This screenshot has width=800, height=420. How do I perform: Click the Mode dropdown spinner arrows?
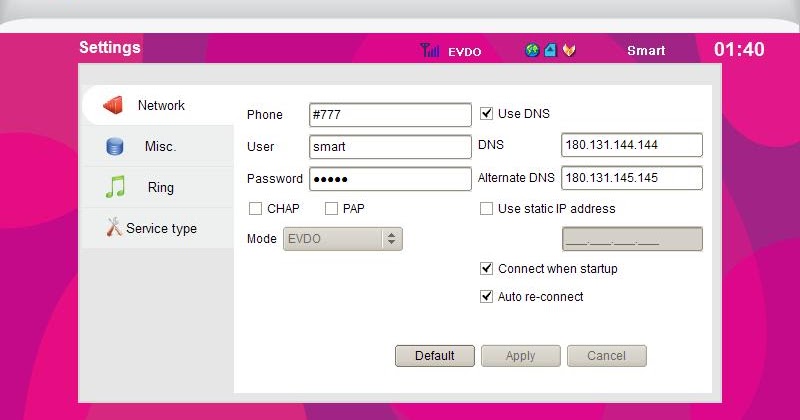click(391, 239)
